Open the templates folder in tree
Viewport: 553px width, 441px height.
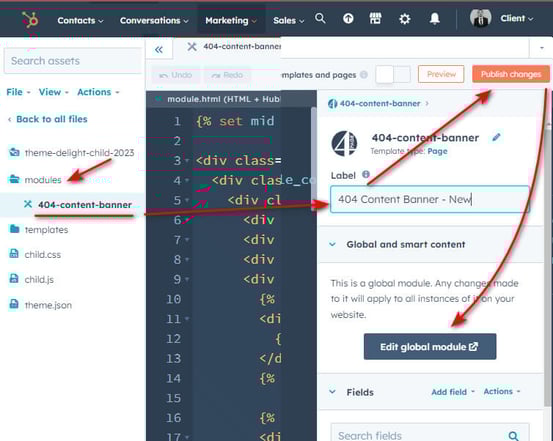click(x=46, y=230)
